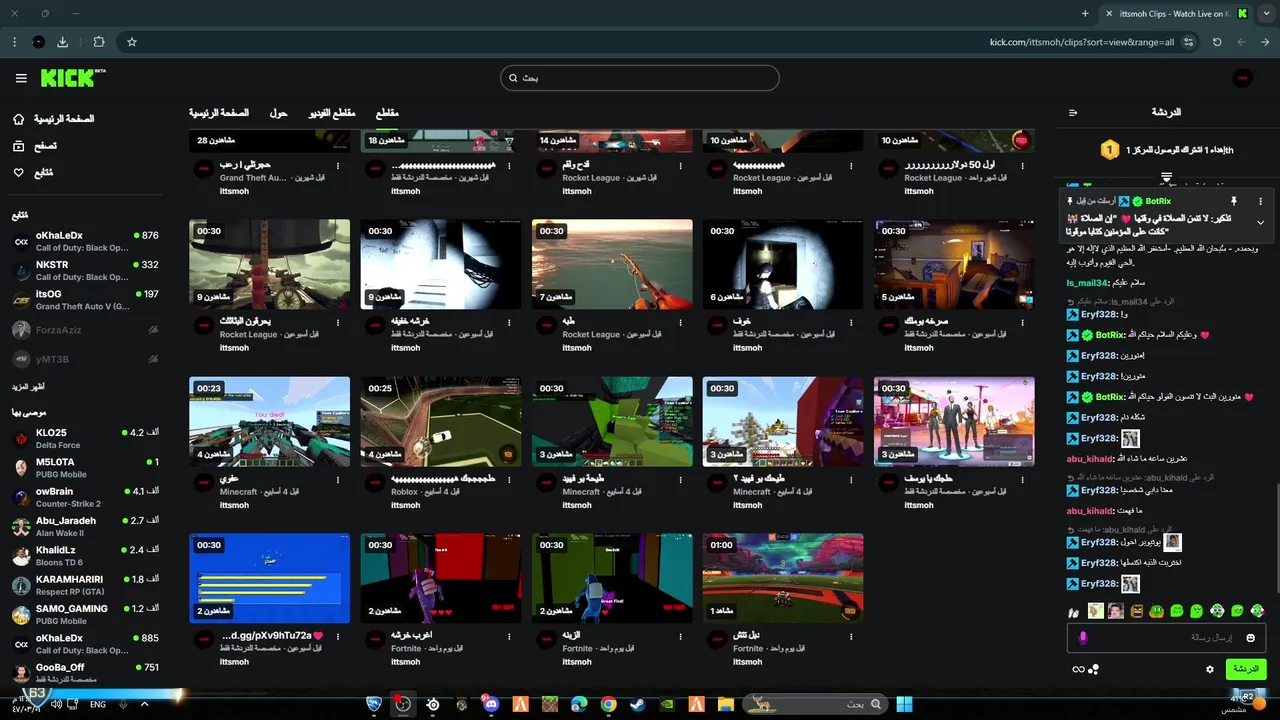This screenshot has width=1280, height=720.
Task: Open the M5L0TA PUBG Mobile channel
Action: [85, 468]
